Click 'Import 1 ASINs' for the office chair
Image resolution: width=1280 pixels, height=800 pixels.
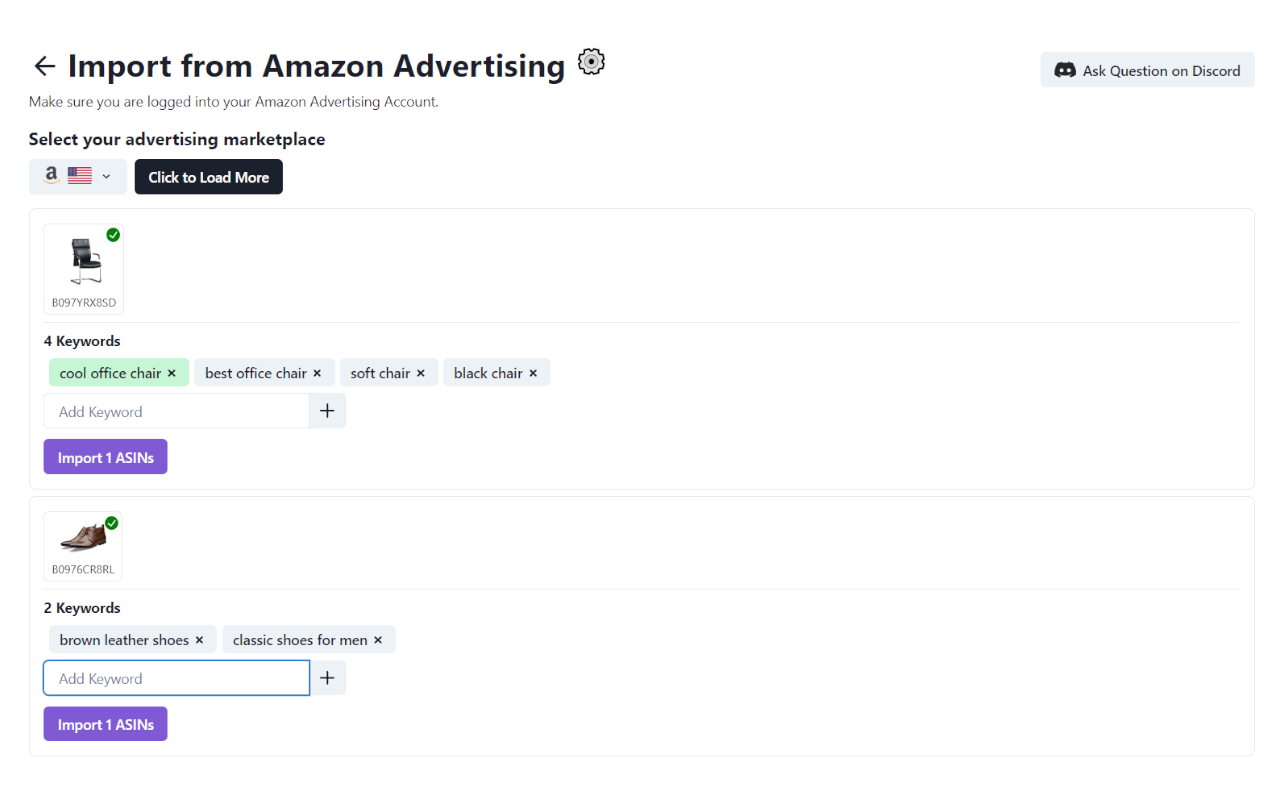(x=105, y=456)
